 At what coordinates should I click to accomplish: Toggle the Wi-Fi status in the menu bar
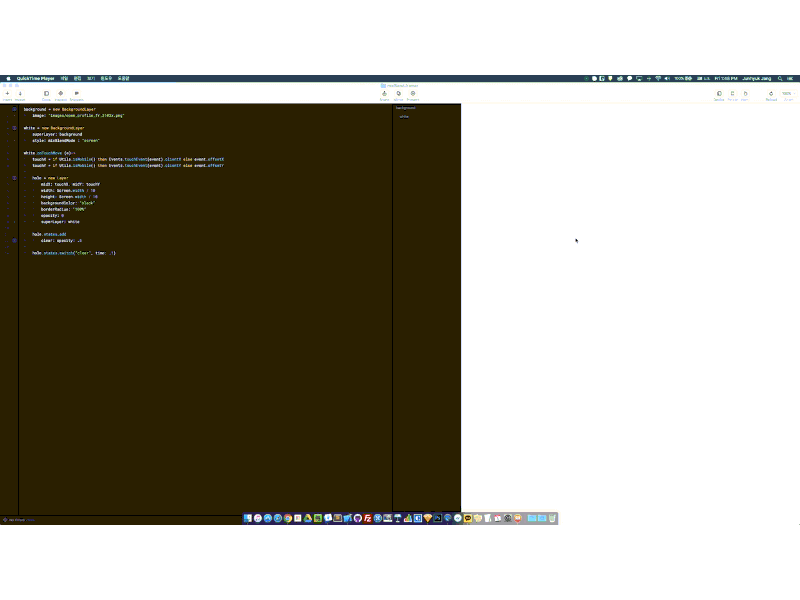[x=658, y=77]
